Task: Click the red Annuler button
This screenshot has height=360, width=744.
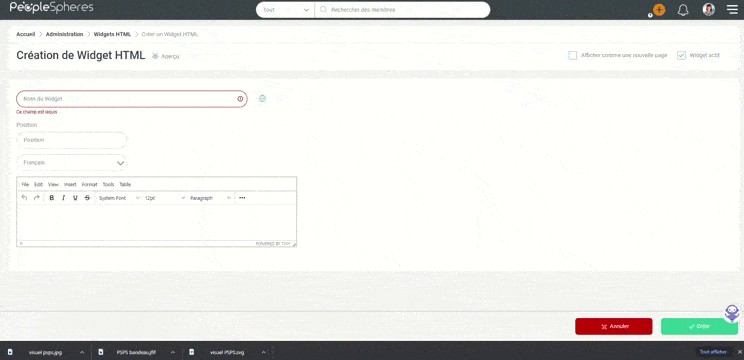Action: click(x=614, y=326)
